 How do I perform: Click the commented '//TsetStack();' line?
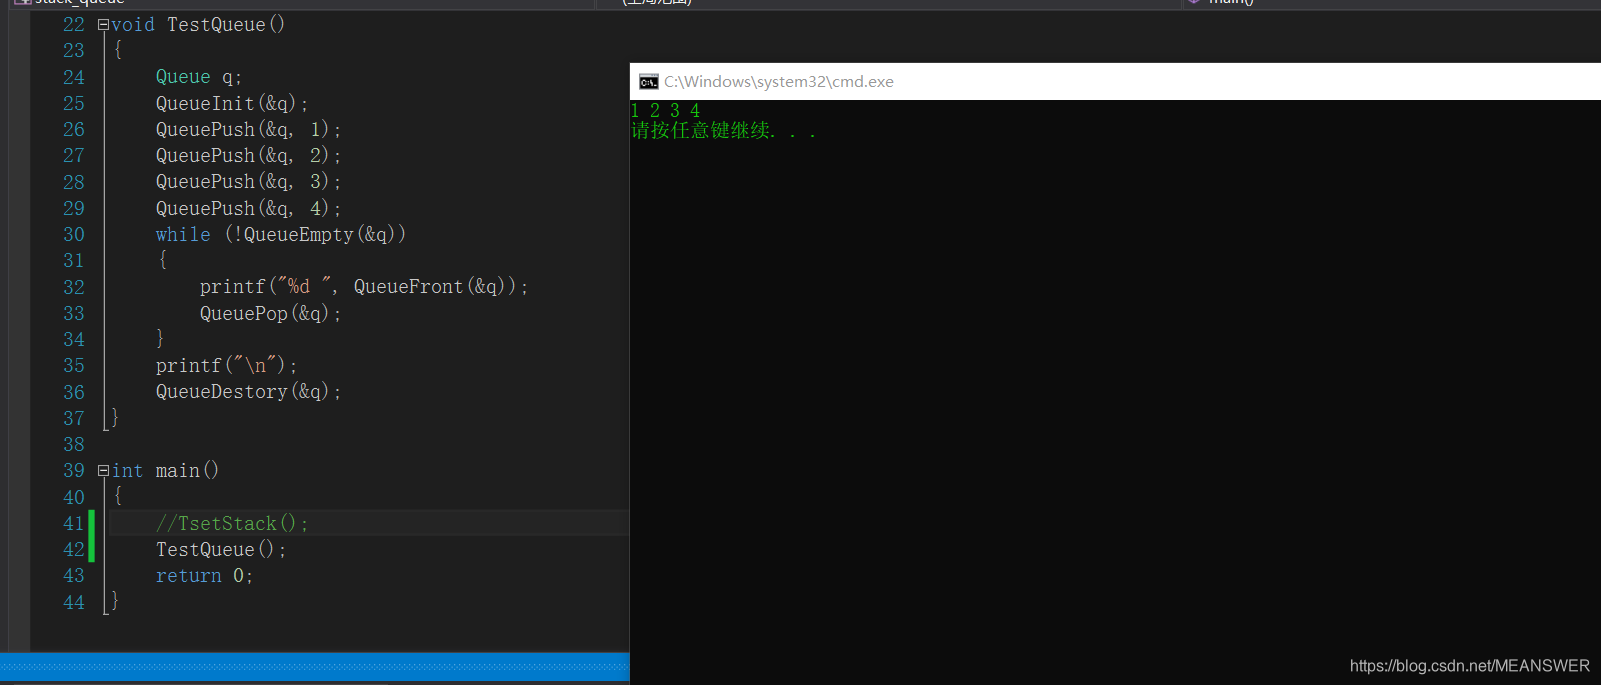pos(232,524)
